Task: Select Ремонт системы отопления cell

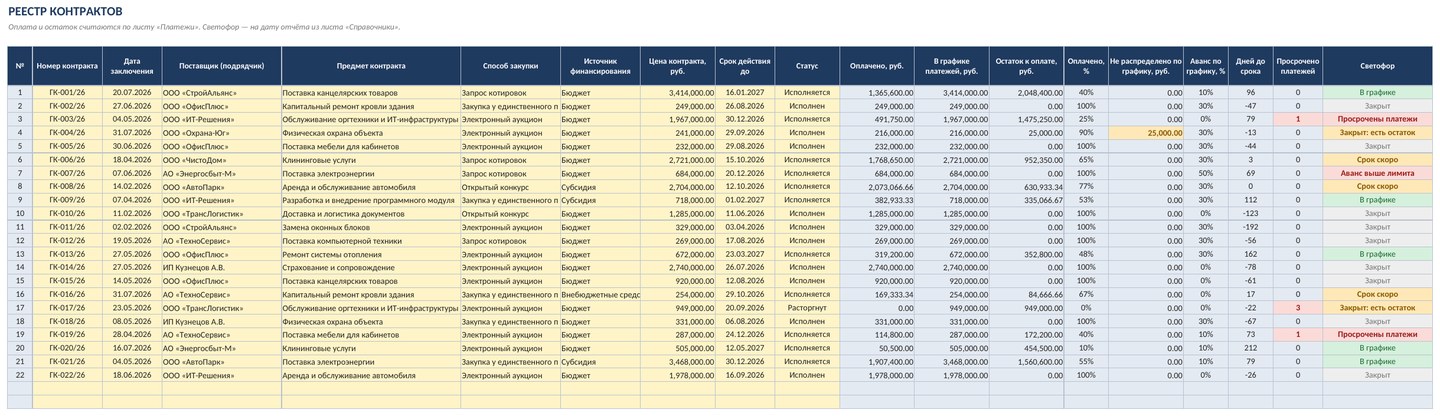Action: [x=371, y=254]
